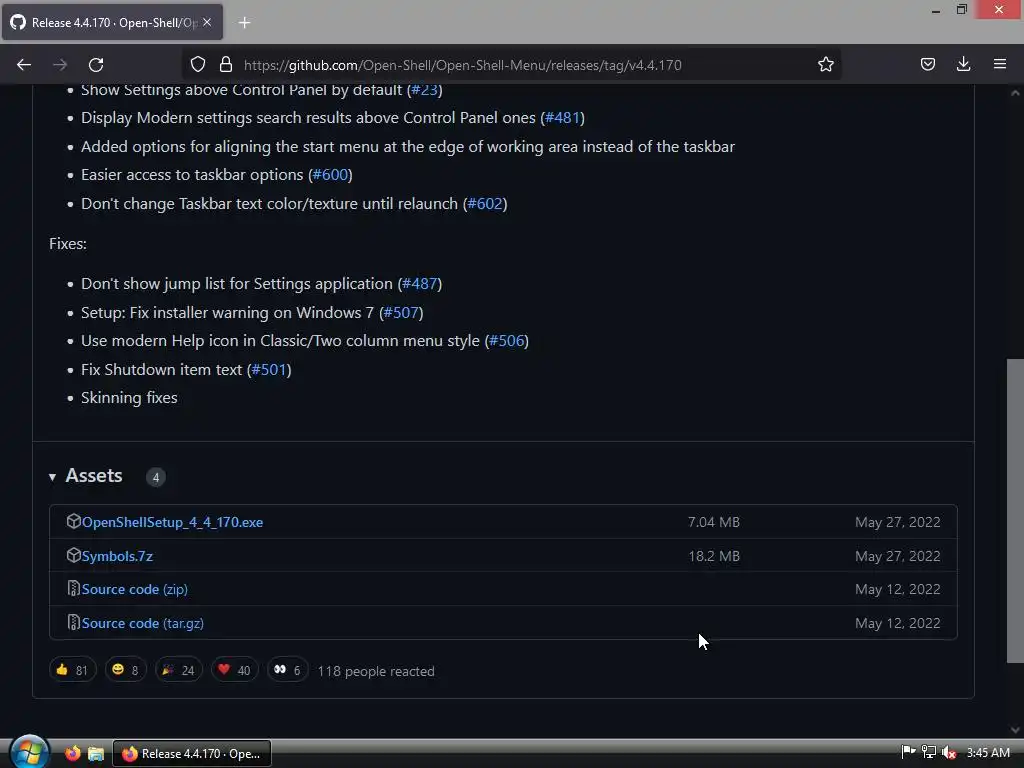This screenshot has height=768, width=1024.
Task: Click the 'May 27, 2022' date on the OpenShellSetup row
Action: (x=898, y=522)
